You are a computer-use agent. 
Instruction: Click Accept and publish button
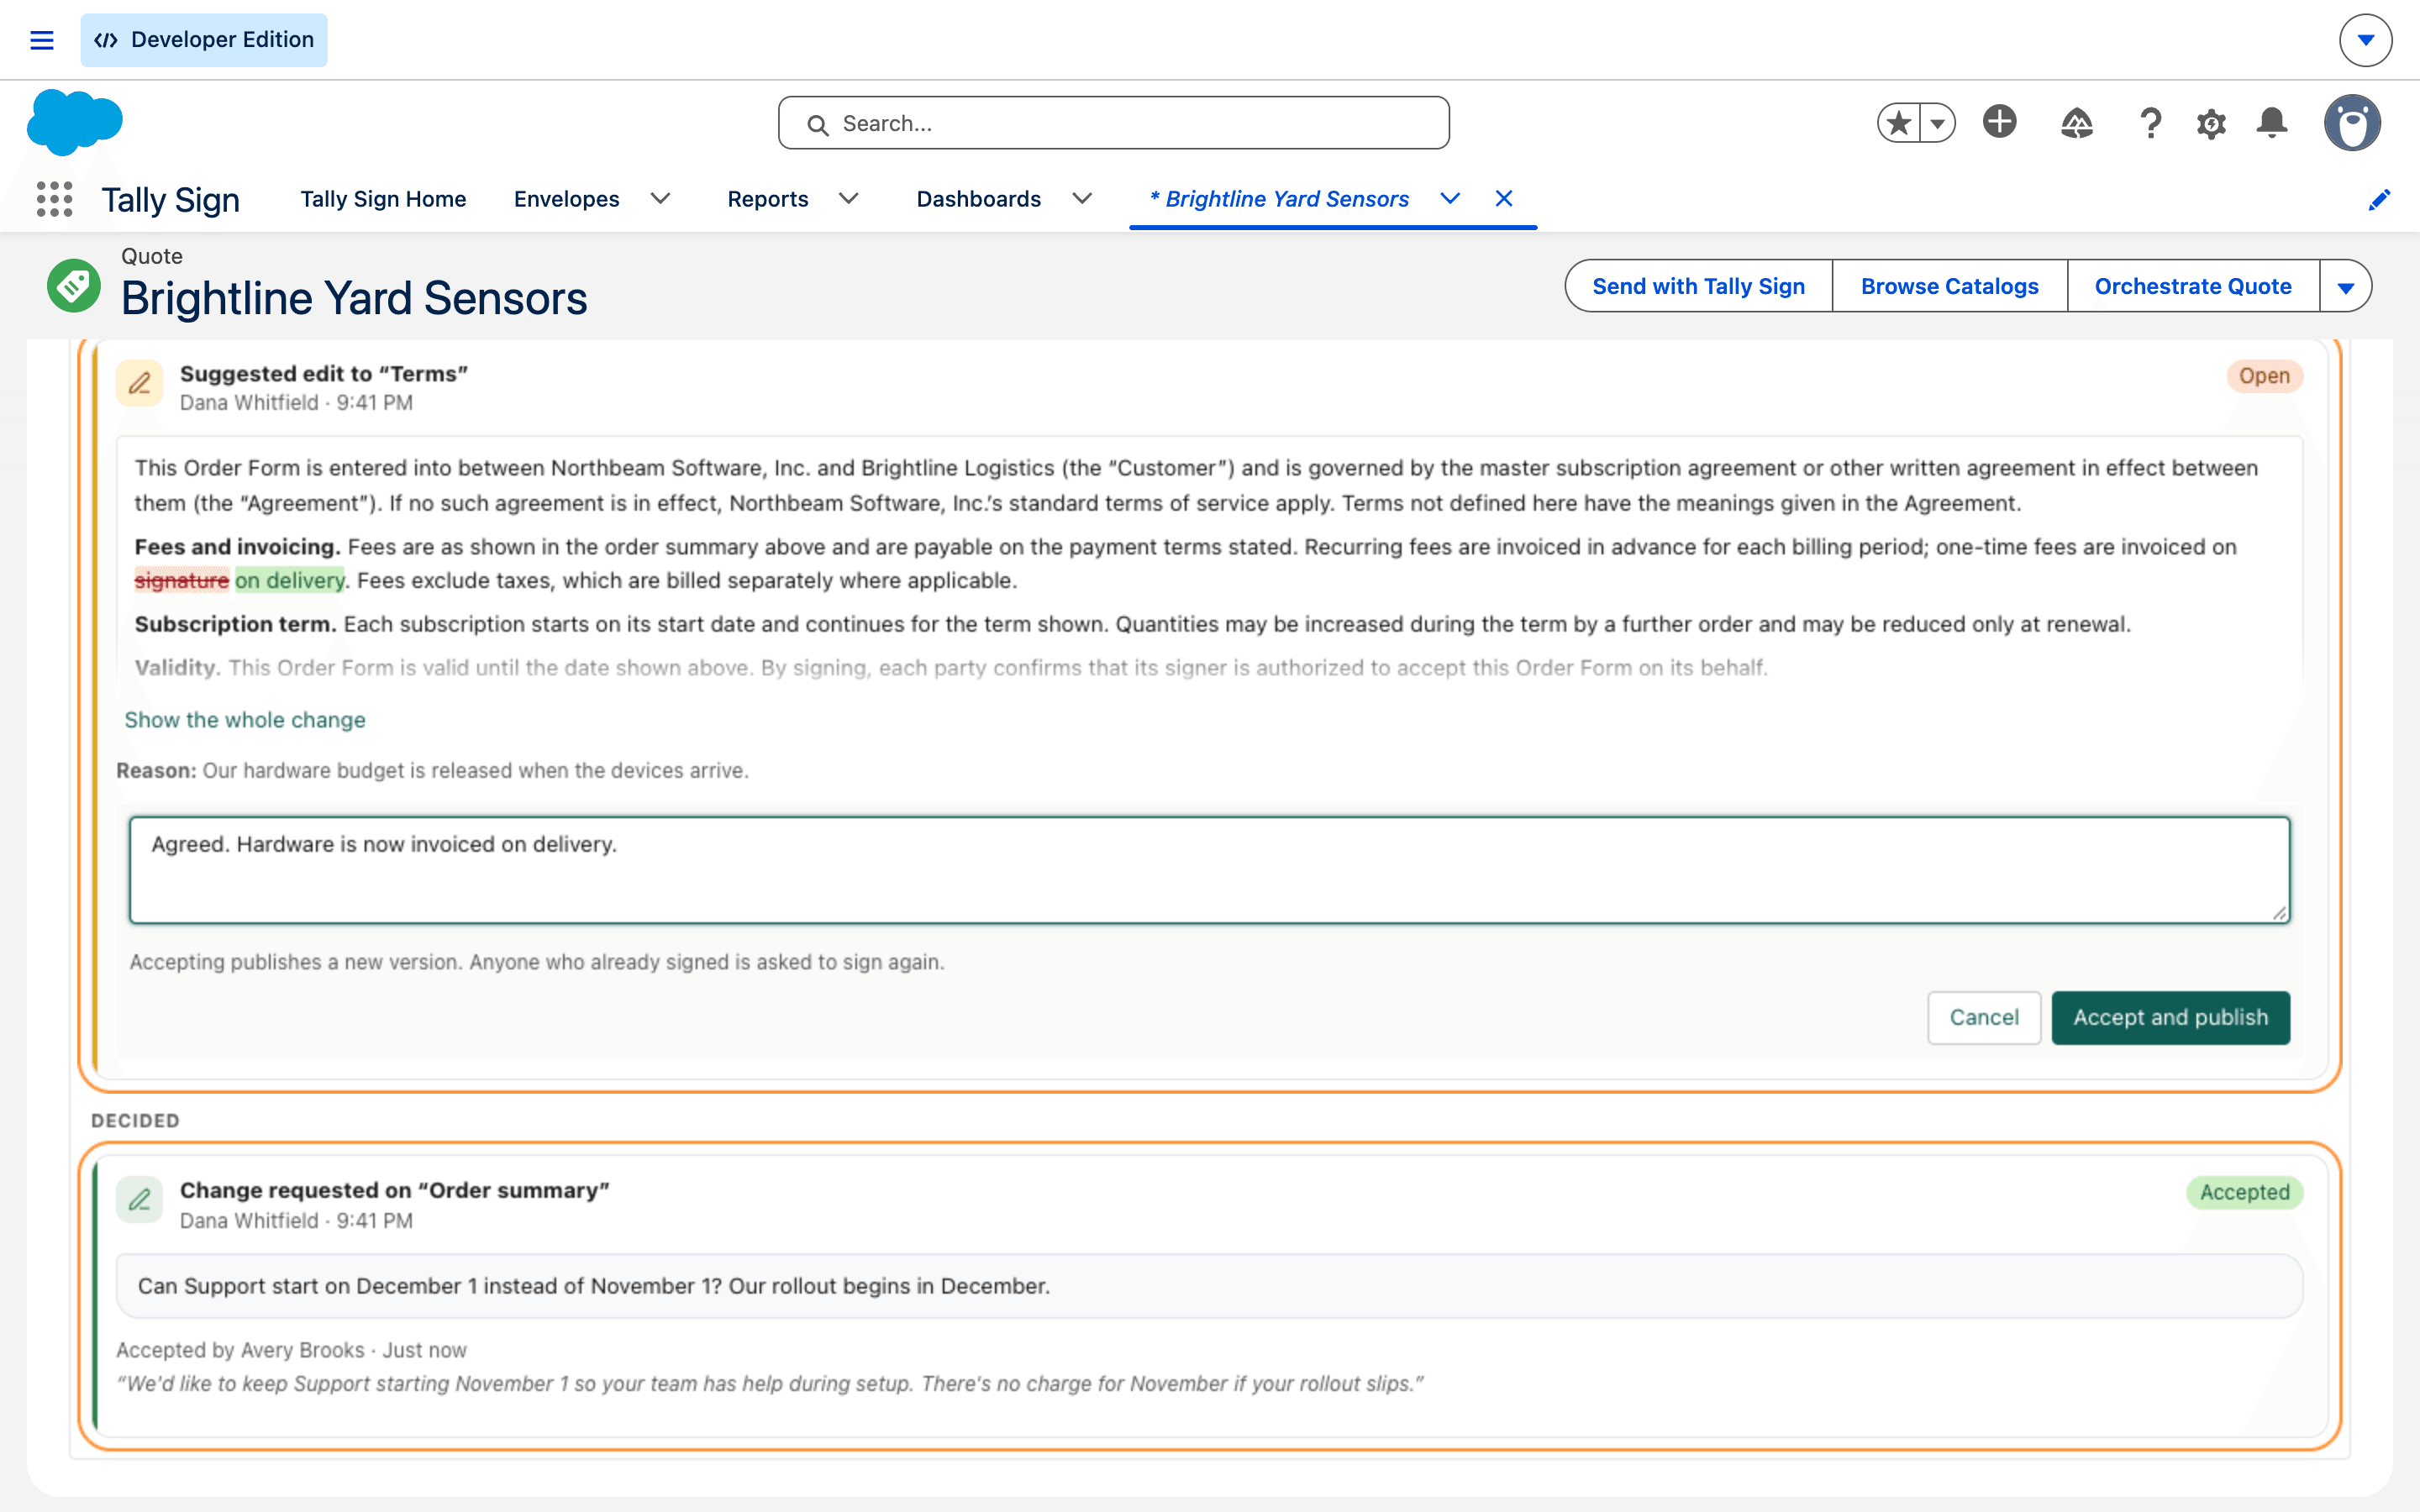pos(2170,1017)
